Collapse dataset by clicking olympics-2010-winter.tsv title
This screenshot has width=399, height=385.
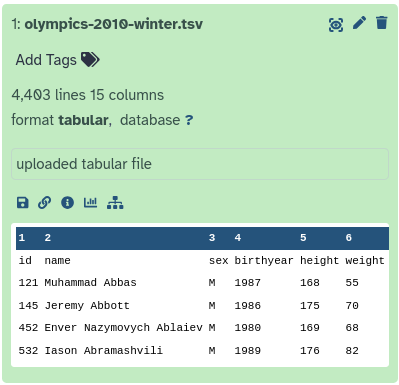(x=114, y=24)
